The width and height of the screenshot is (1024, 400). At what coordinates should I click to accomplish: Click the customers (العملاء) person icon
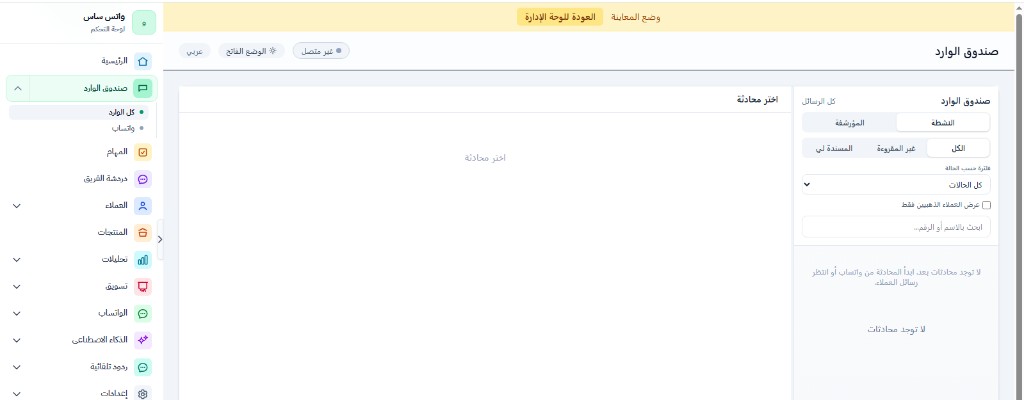tap(143, 206)
